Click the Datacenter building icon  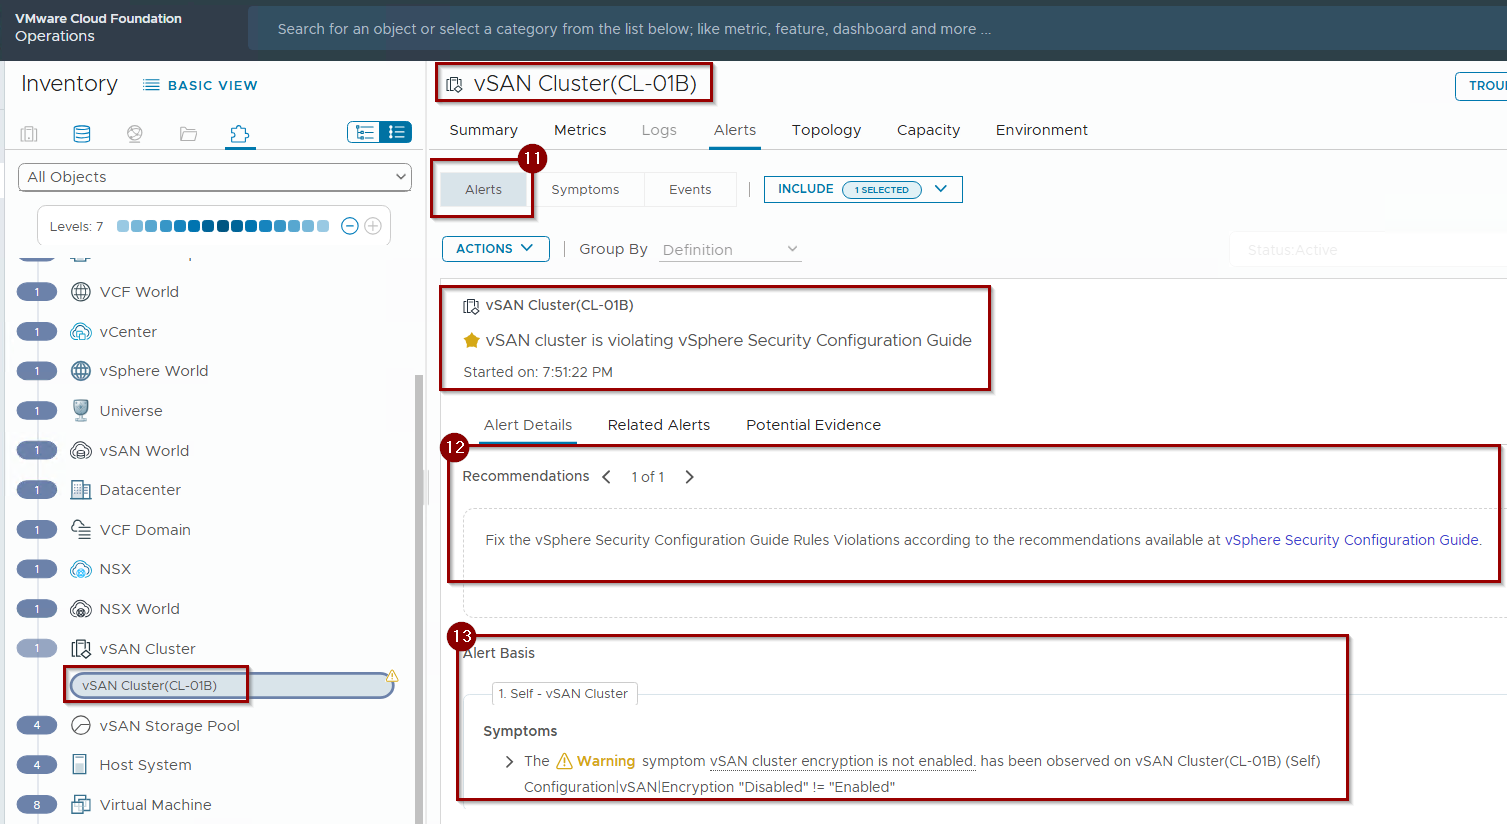[81, 490]
